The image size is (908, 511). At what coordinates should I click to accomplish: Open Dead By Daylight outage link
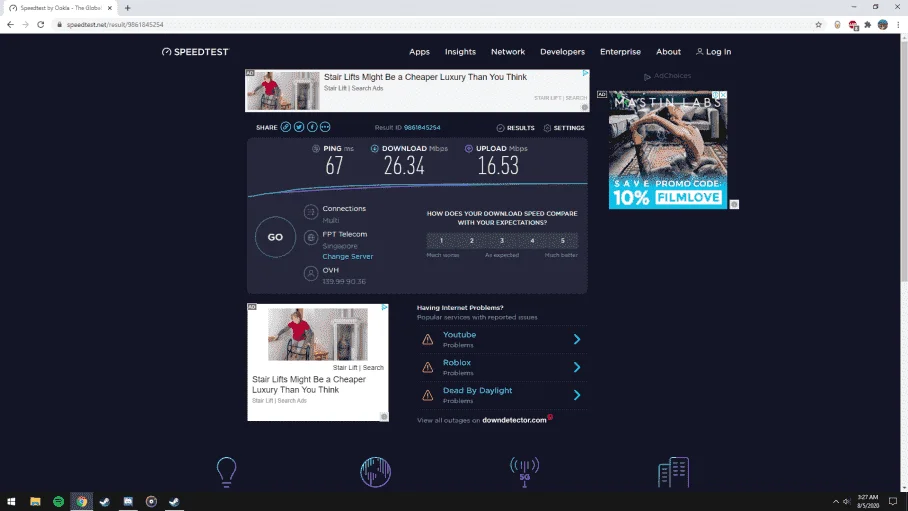pos(477,390)
